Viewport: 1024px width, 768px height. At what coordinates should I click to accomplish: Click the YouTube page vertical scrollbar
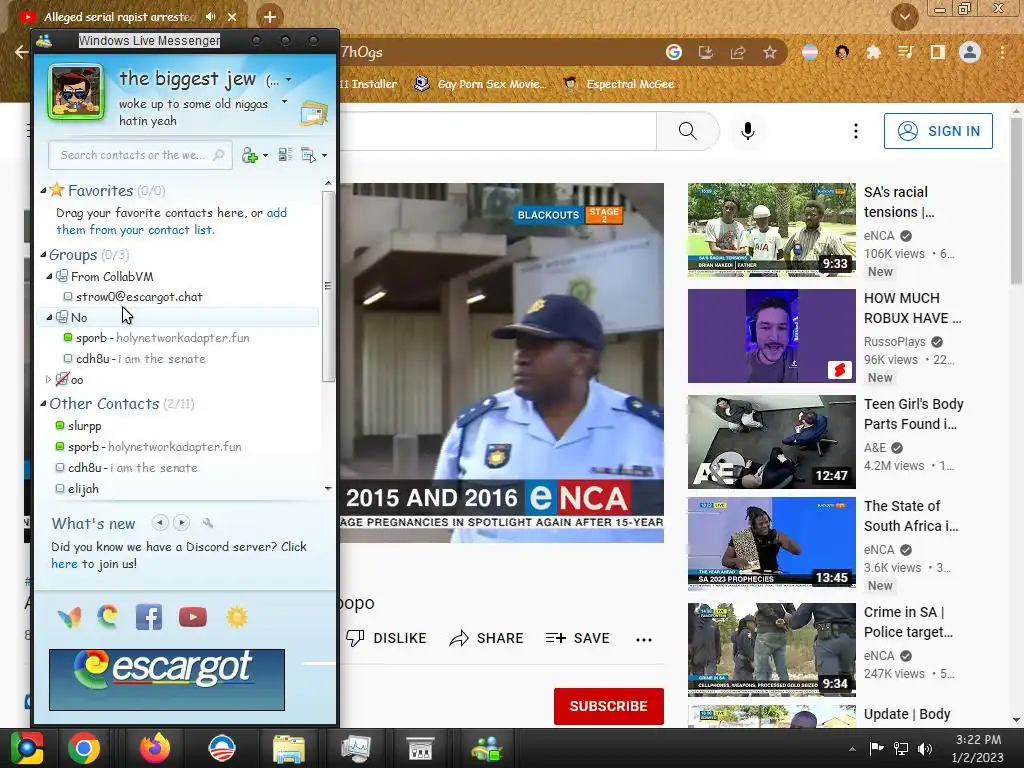[x=1016, y=200]
